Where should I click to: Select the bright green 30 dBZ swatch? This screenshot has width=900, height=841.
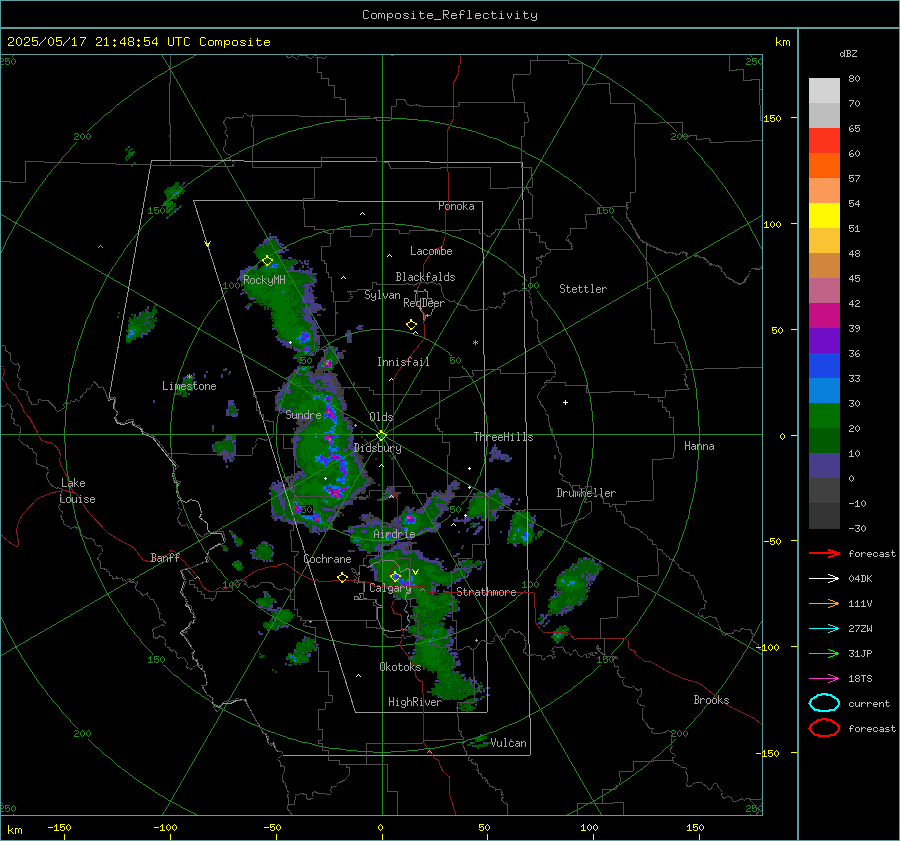pyautogui.click(x=824, y=415)
